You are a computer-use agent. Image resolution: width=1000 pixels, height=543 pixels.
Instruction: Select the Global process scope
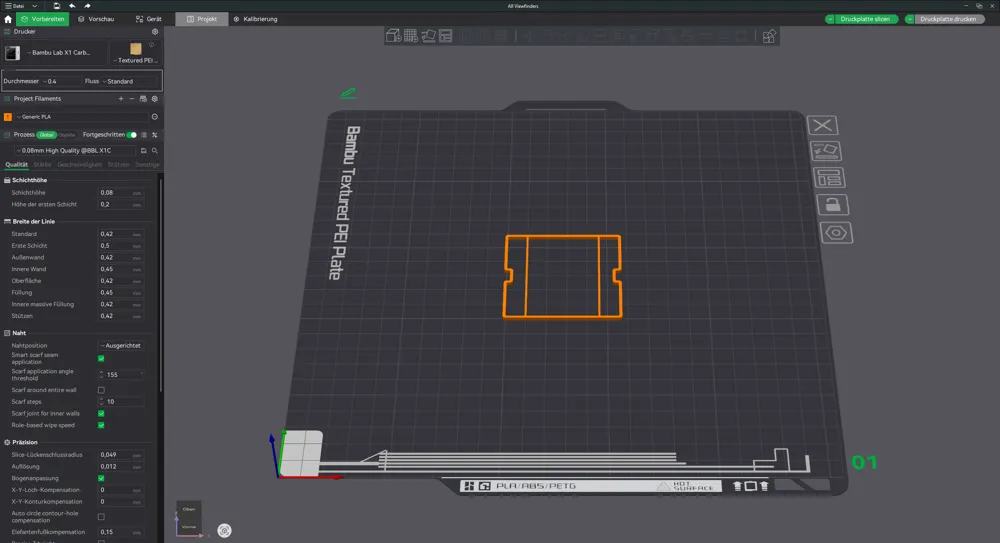click(46, 135)
